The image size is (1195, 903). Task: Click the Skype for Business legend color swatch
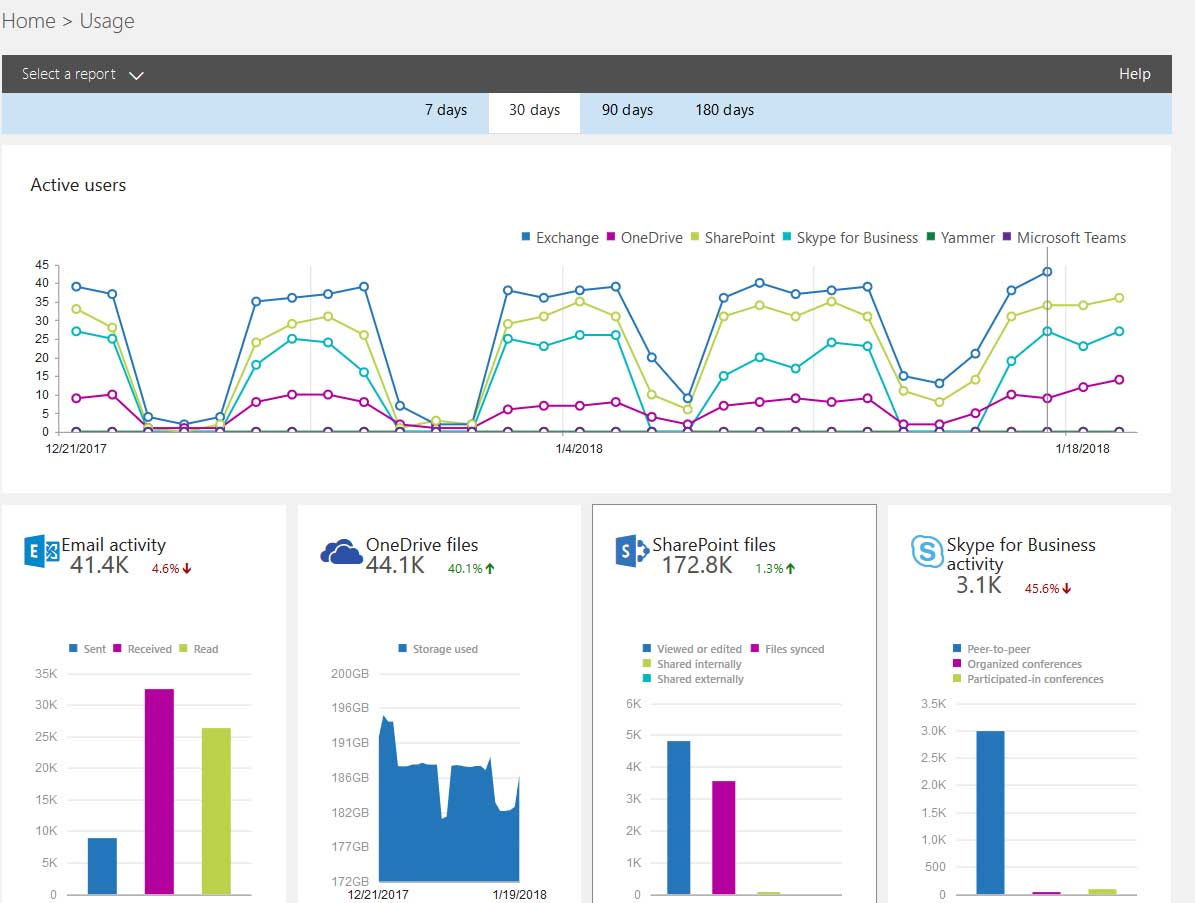(x=788, y=238)
